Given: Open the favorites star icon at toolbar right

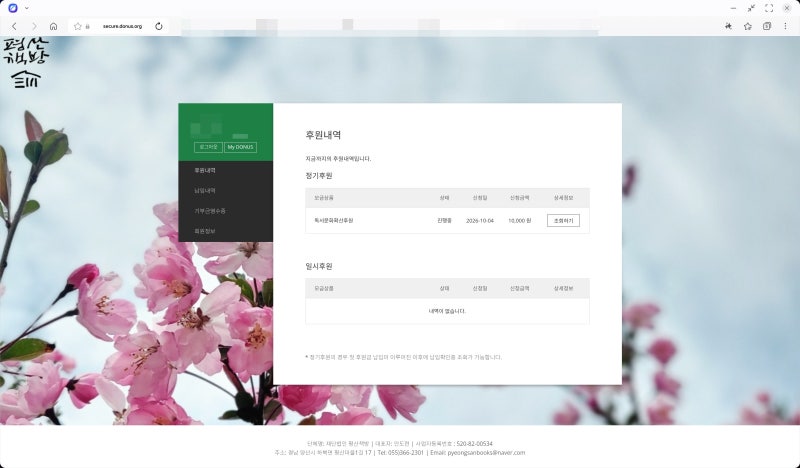Looking at the screenshot, I should (747, 26).
